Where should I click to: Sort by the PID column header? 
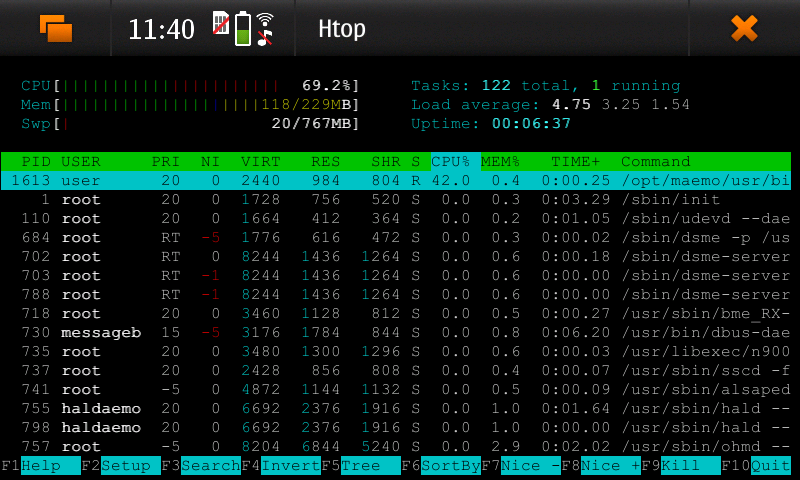pos(36,162)
